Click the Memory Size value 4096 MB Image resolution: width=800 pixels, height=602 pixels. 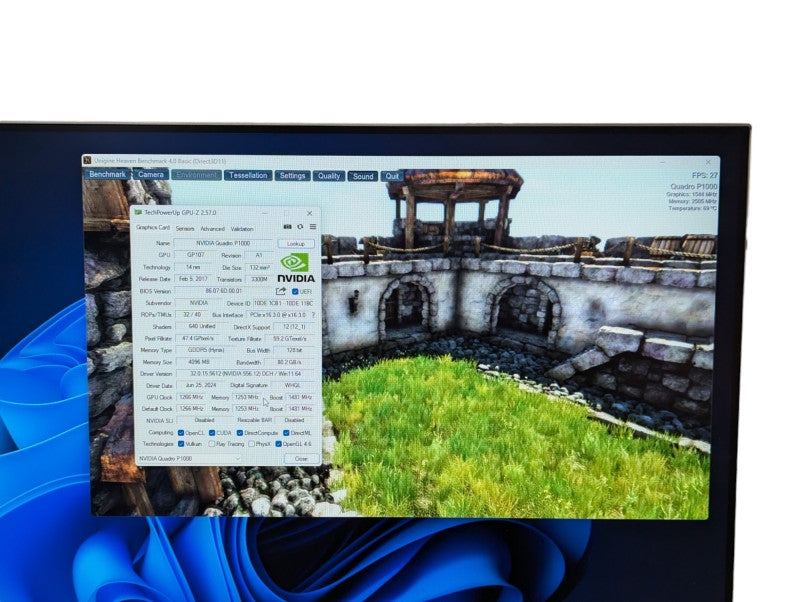[x=198, y=362]
